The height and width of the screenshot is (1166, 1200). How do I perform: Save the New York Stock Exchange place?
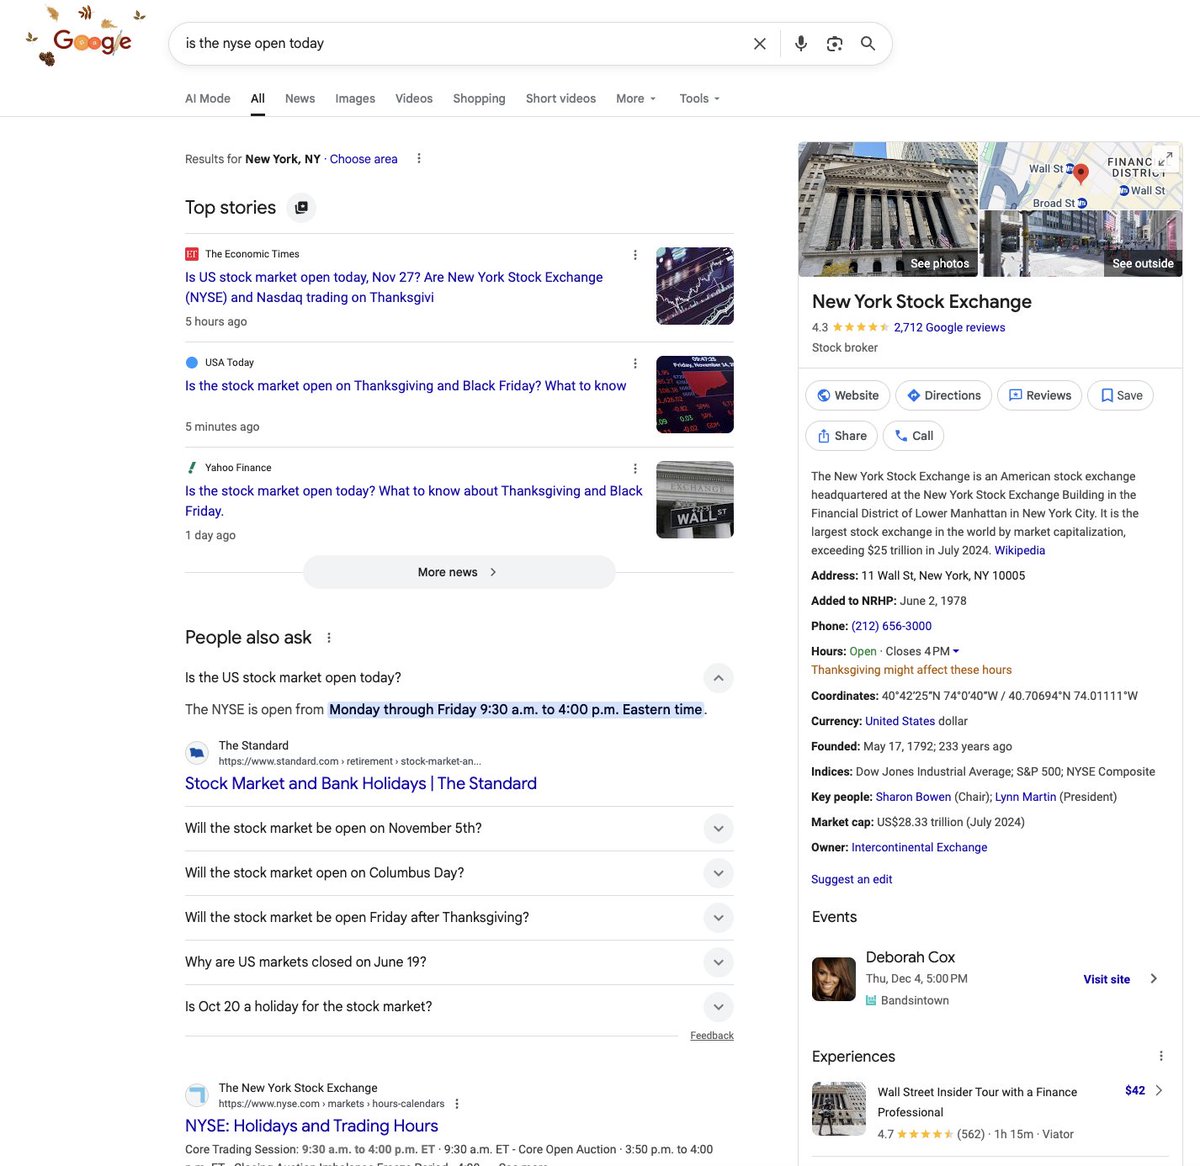[1121, 395]
